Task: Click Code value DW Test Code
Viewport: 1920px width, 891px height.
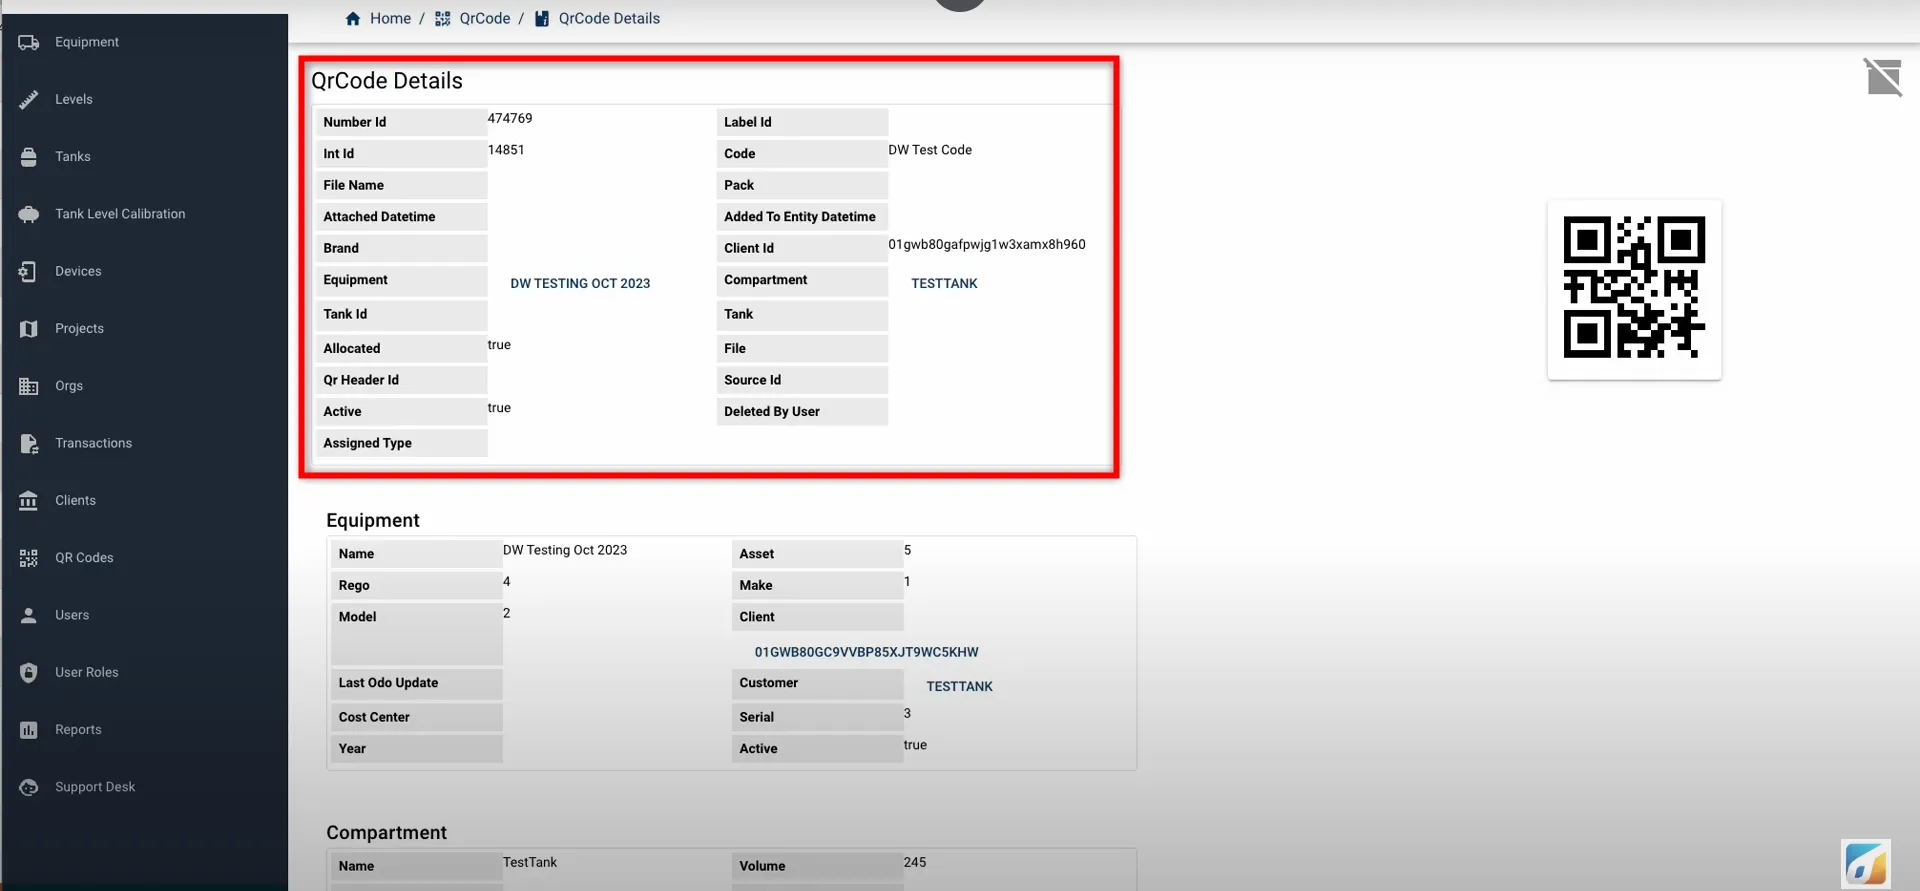Action: [930, 150]
